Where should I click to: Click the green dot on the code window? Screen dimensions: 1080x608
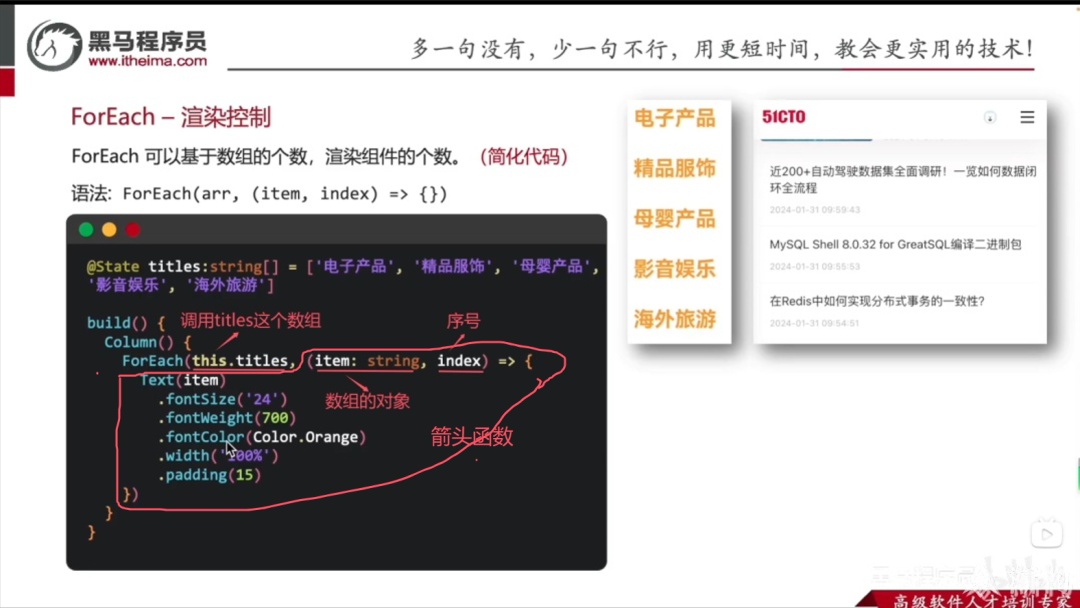pos(86,229)
